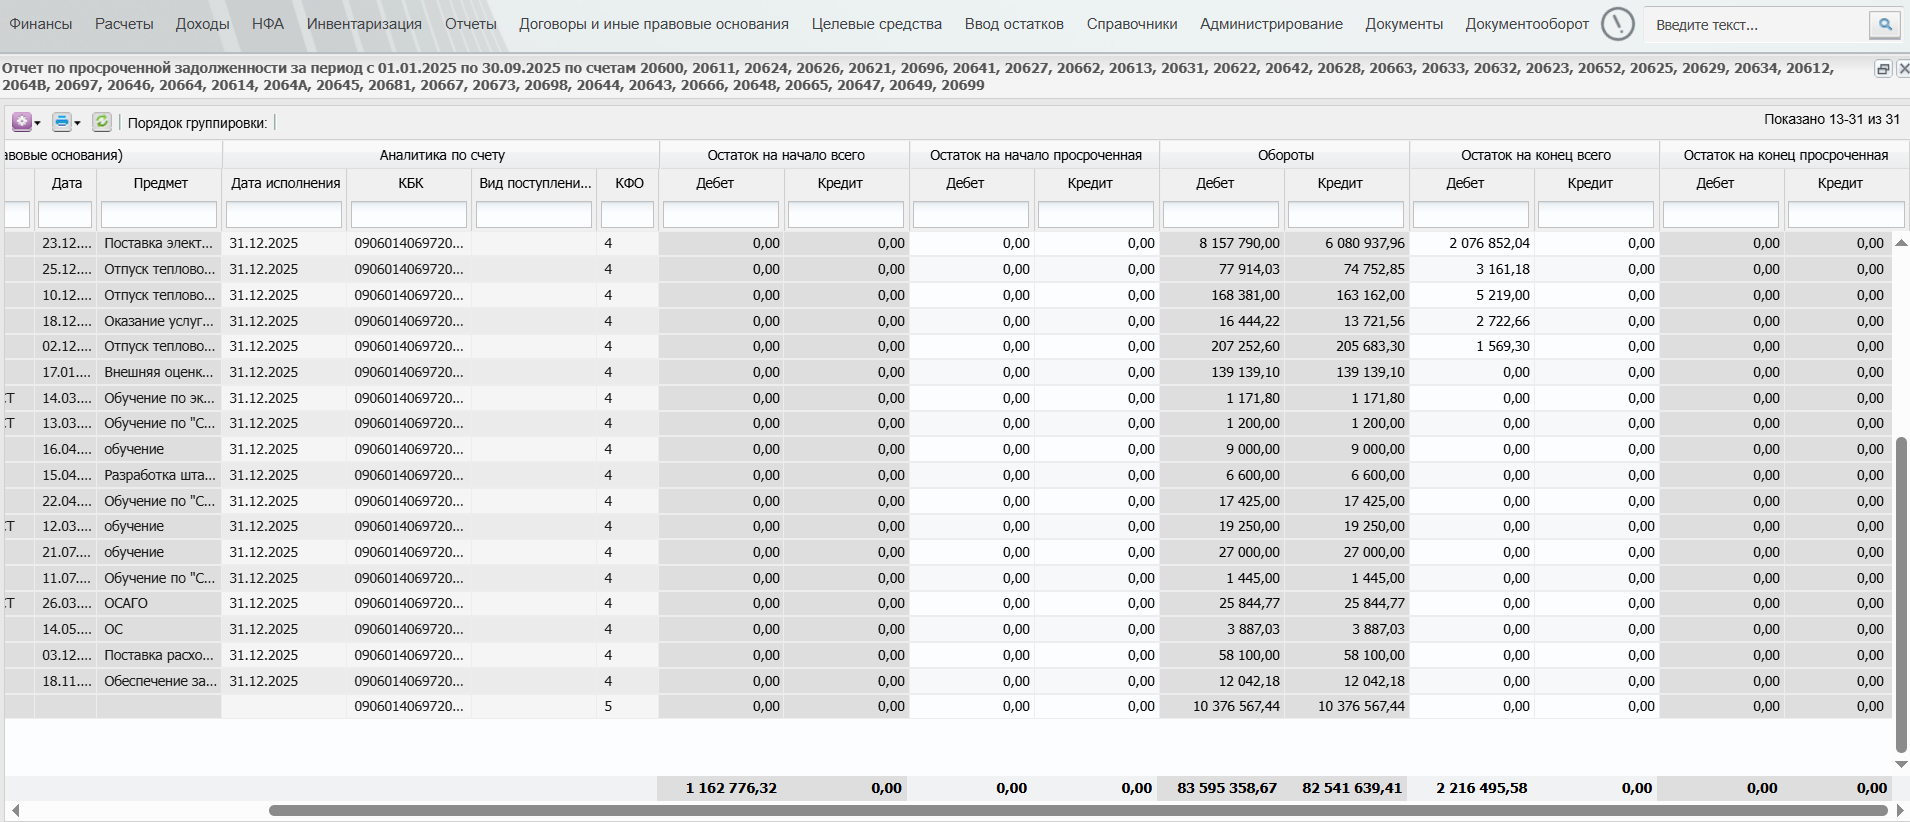Click the round exclamation notification icon
The width and height of the screenshot is (1910, 822).
tap(1617, 24)
